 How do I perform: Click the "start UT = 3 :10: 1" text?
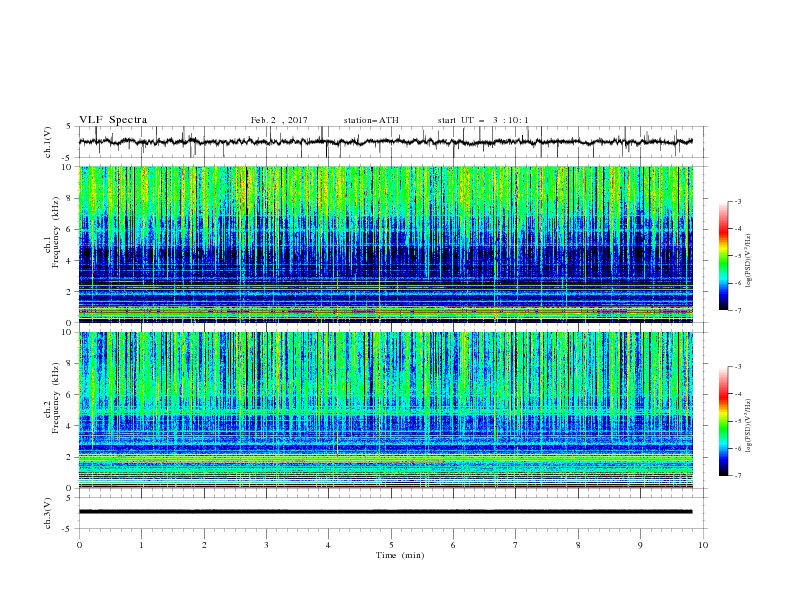click(x=483, y=120)
